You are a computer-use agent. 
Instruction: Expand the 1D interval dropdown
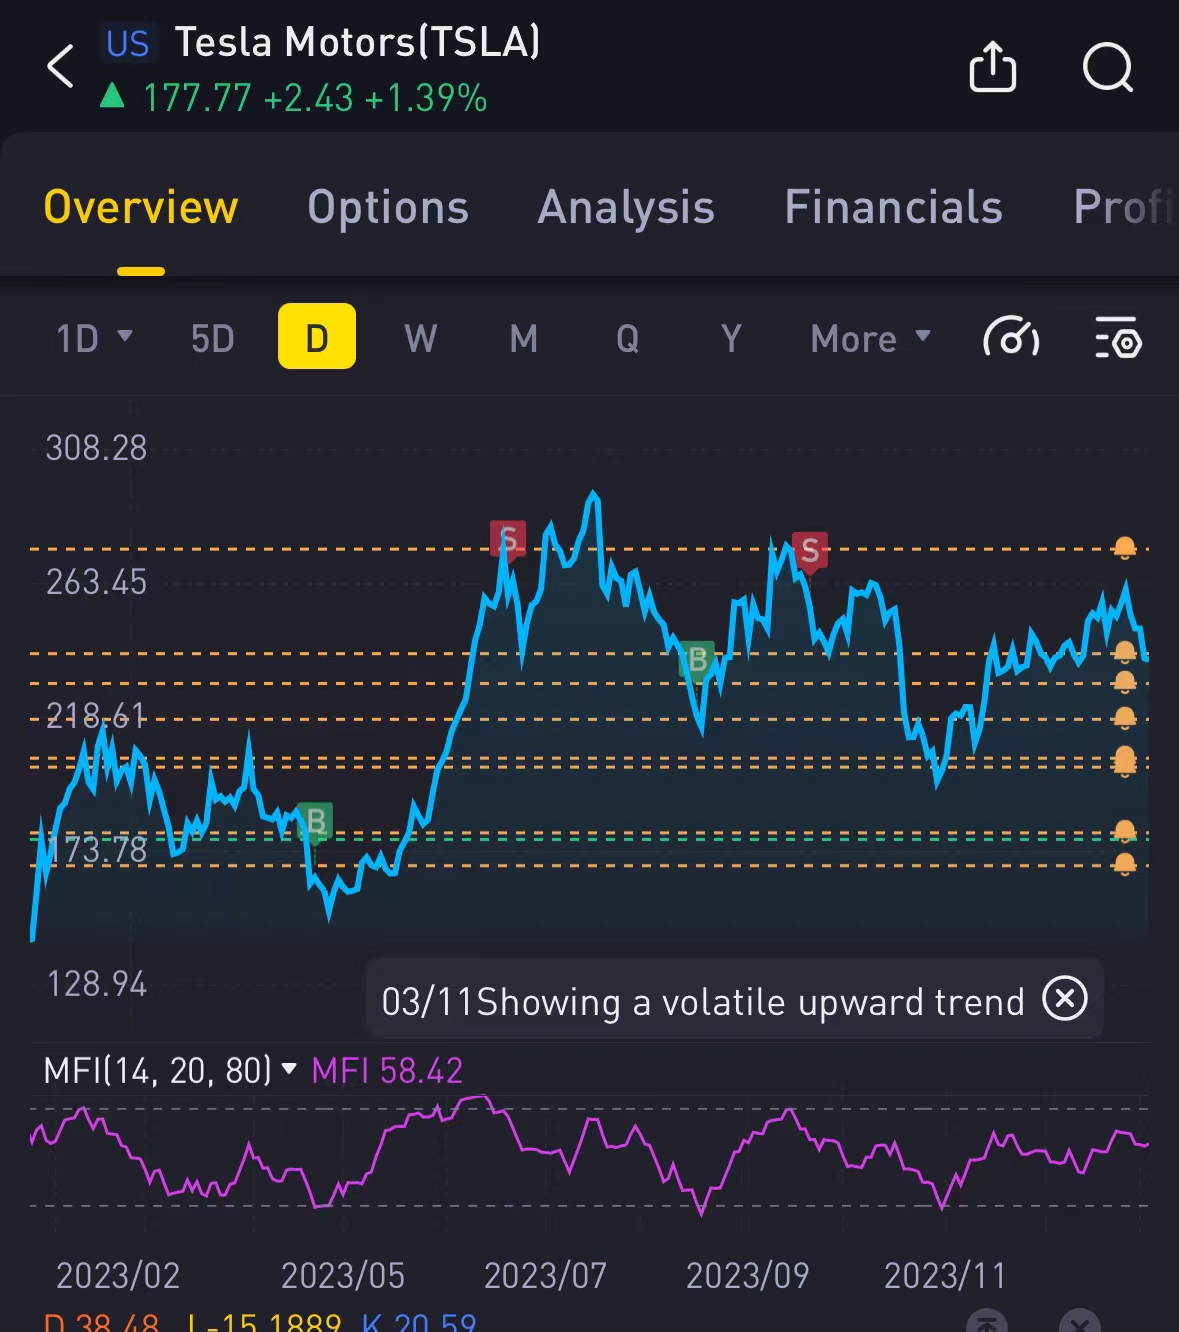point(94,338)
